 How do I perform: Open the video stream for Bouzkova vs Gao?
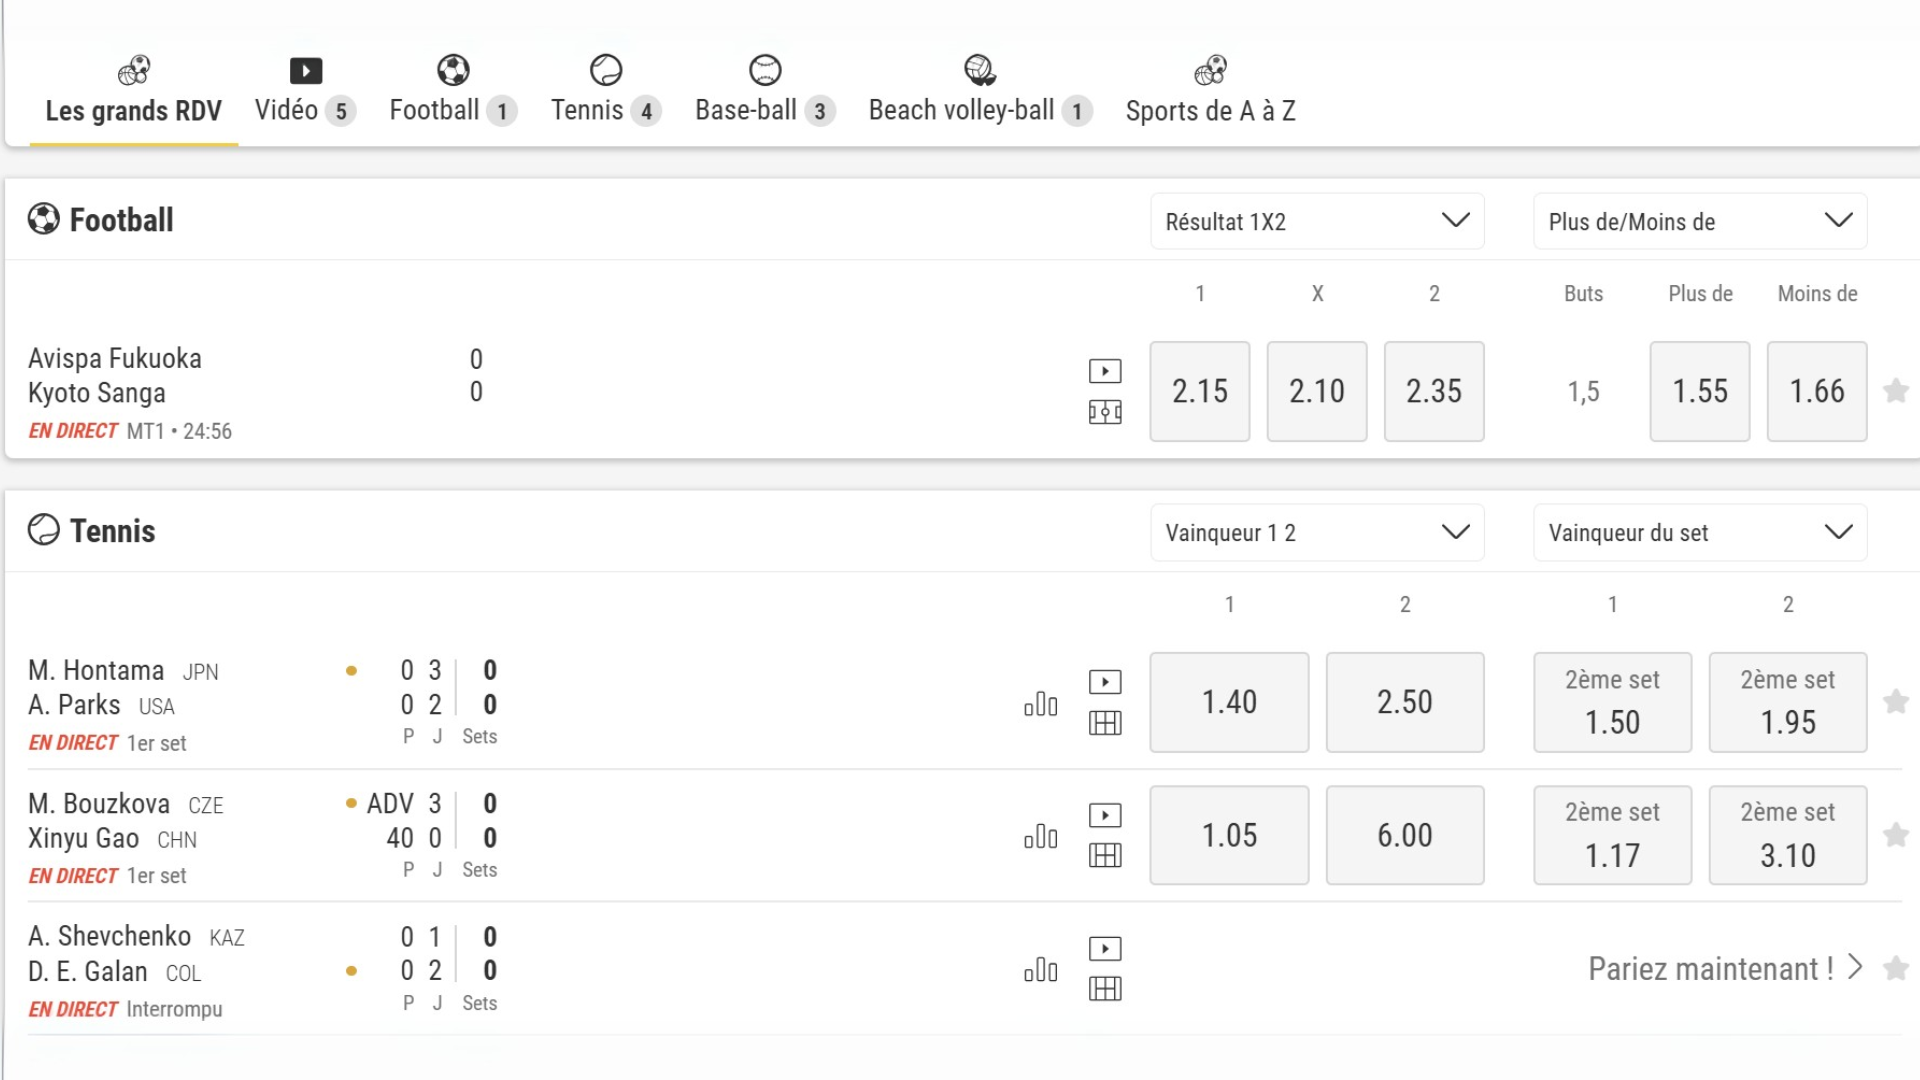pos(1105,815)
